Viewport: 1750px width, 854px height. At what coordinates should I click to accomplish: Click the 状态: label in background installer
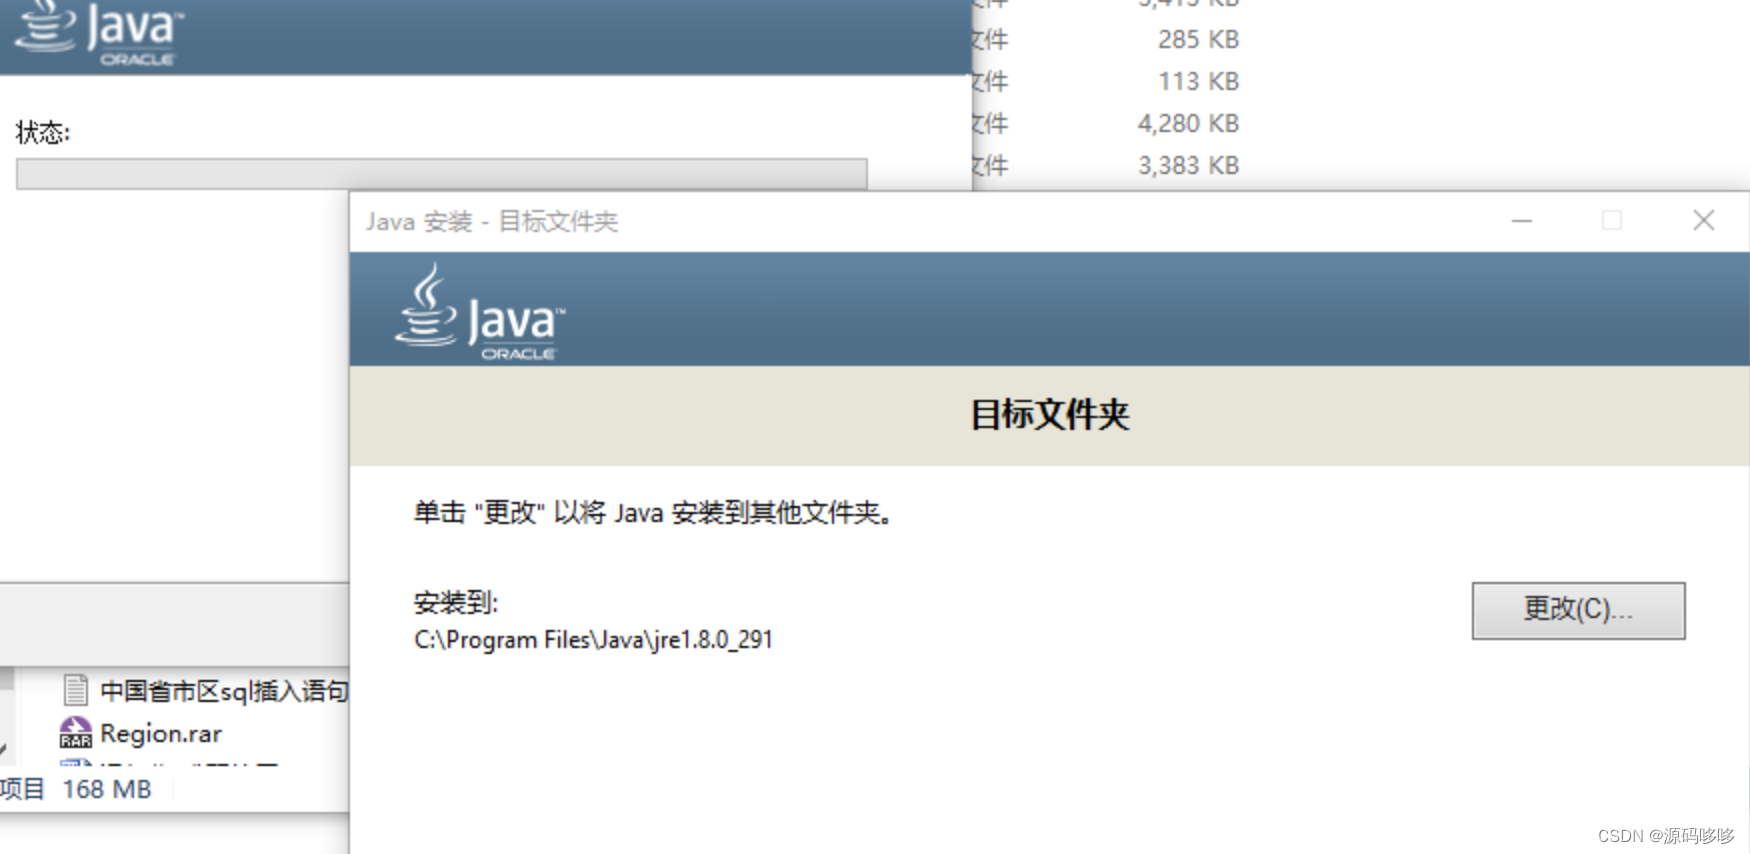coord(43,132)
